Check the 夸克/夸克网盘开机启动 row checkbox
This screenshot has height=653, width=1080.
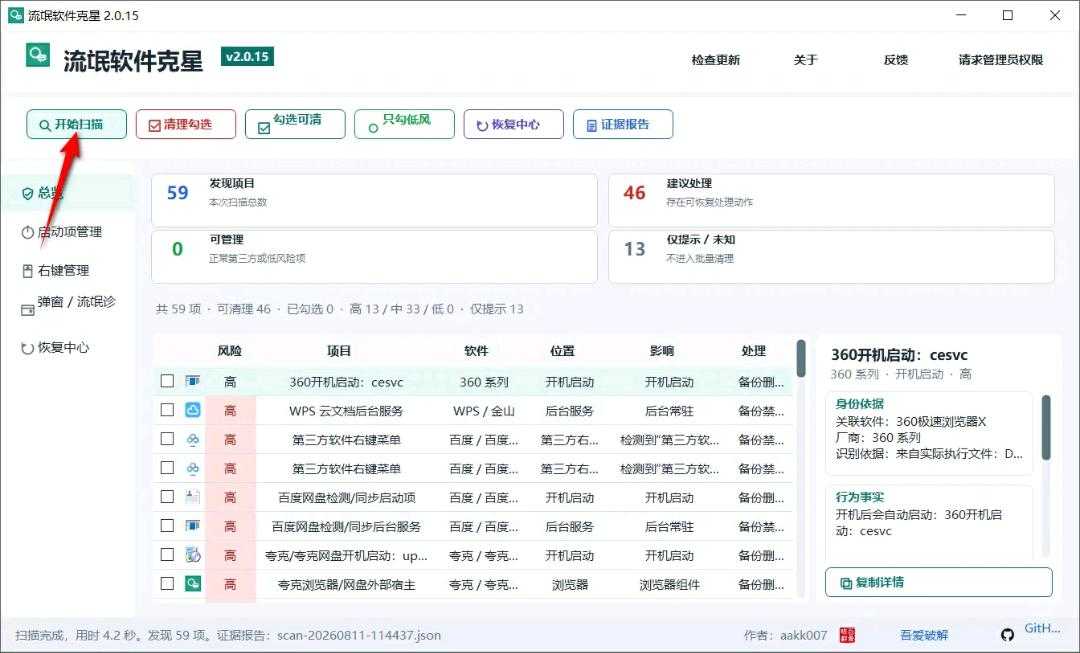coord(167,554)
